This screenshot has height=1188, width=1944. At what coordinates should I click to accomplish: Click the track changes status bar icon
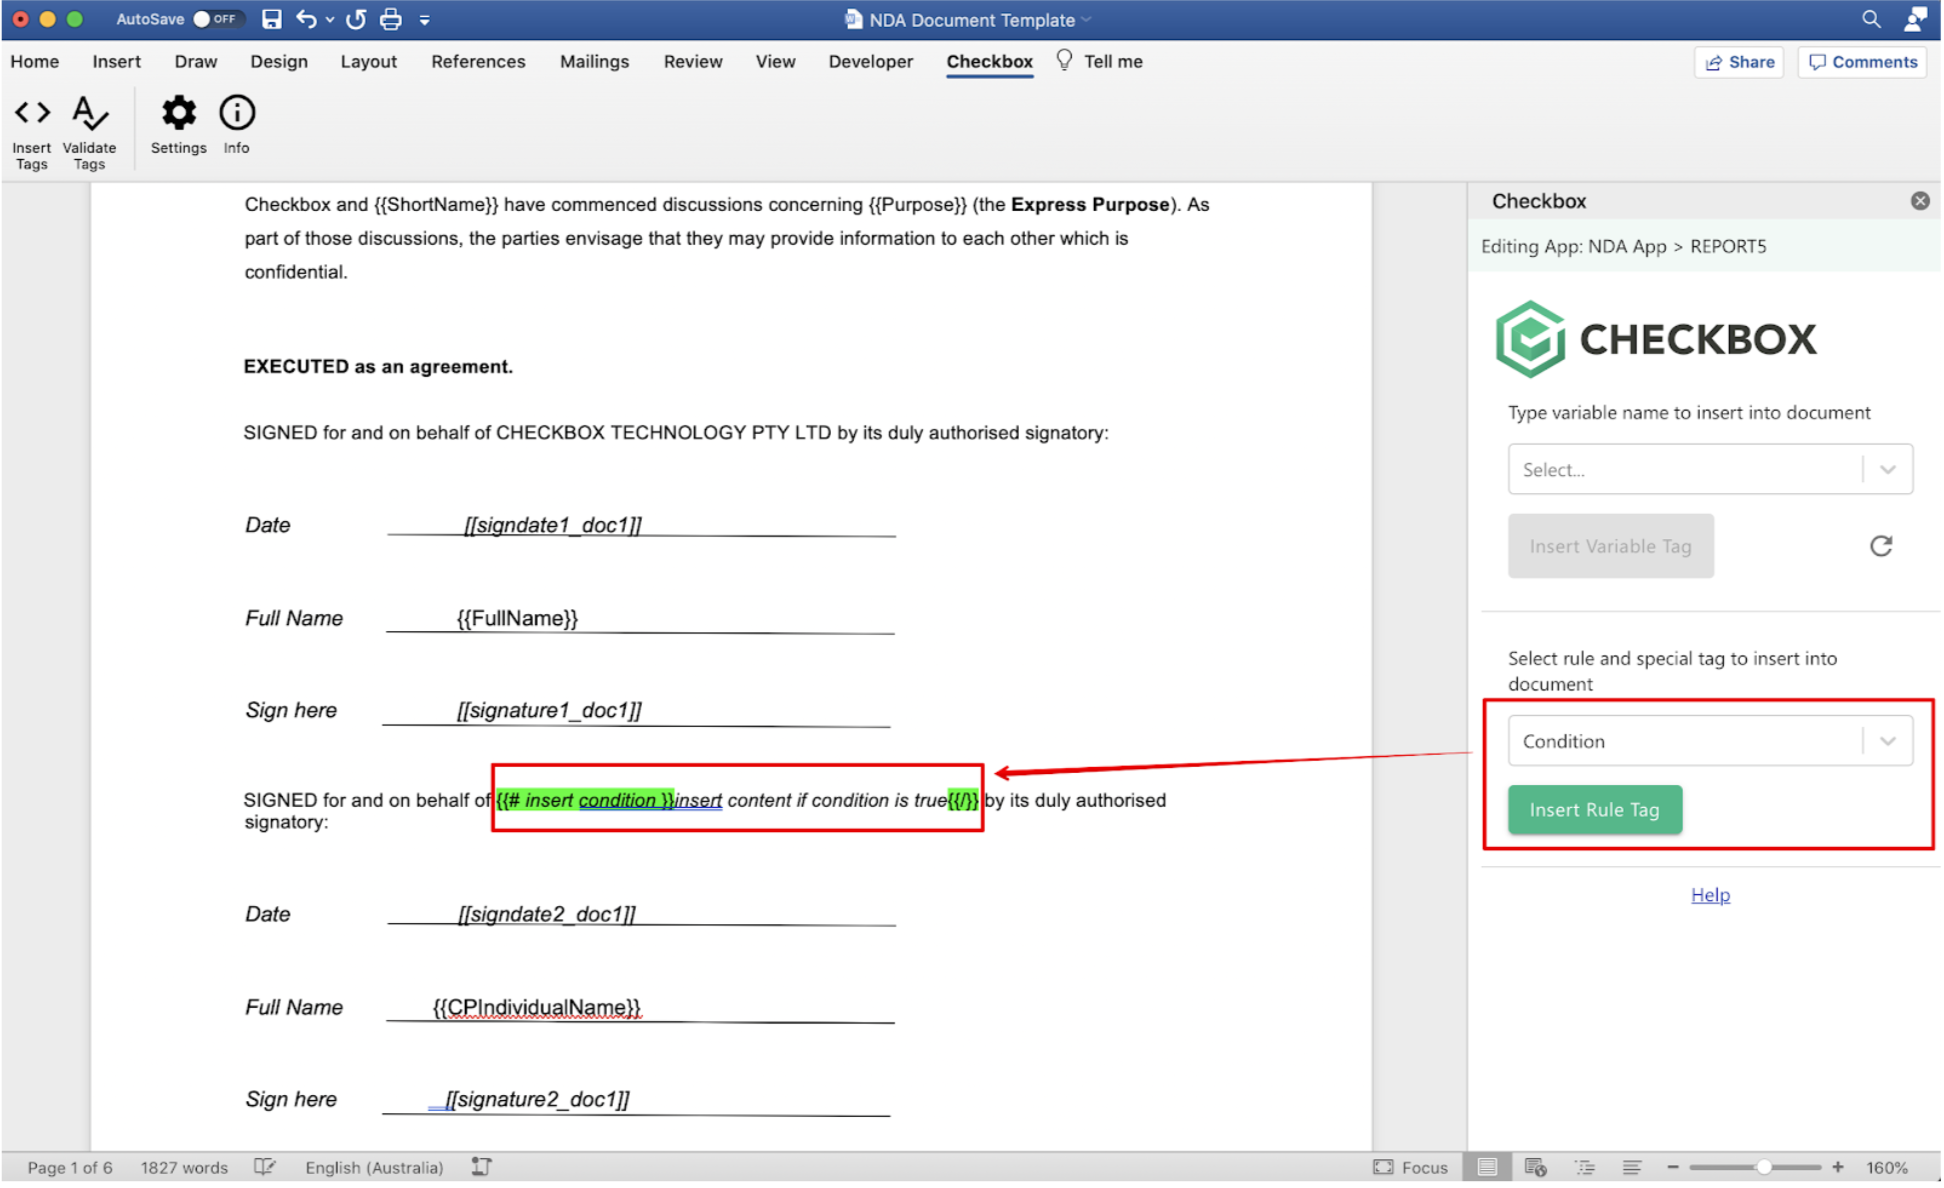pos(481,1167)
